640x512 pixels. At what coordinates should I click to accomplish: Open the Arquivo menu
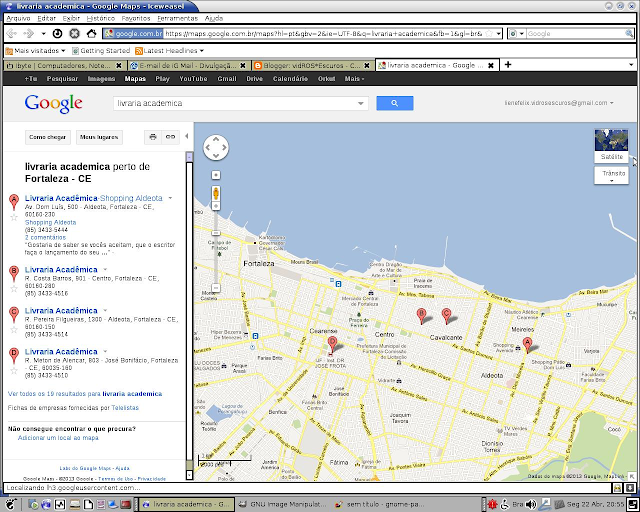pyautogui.click(x=18, y=18)
